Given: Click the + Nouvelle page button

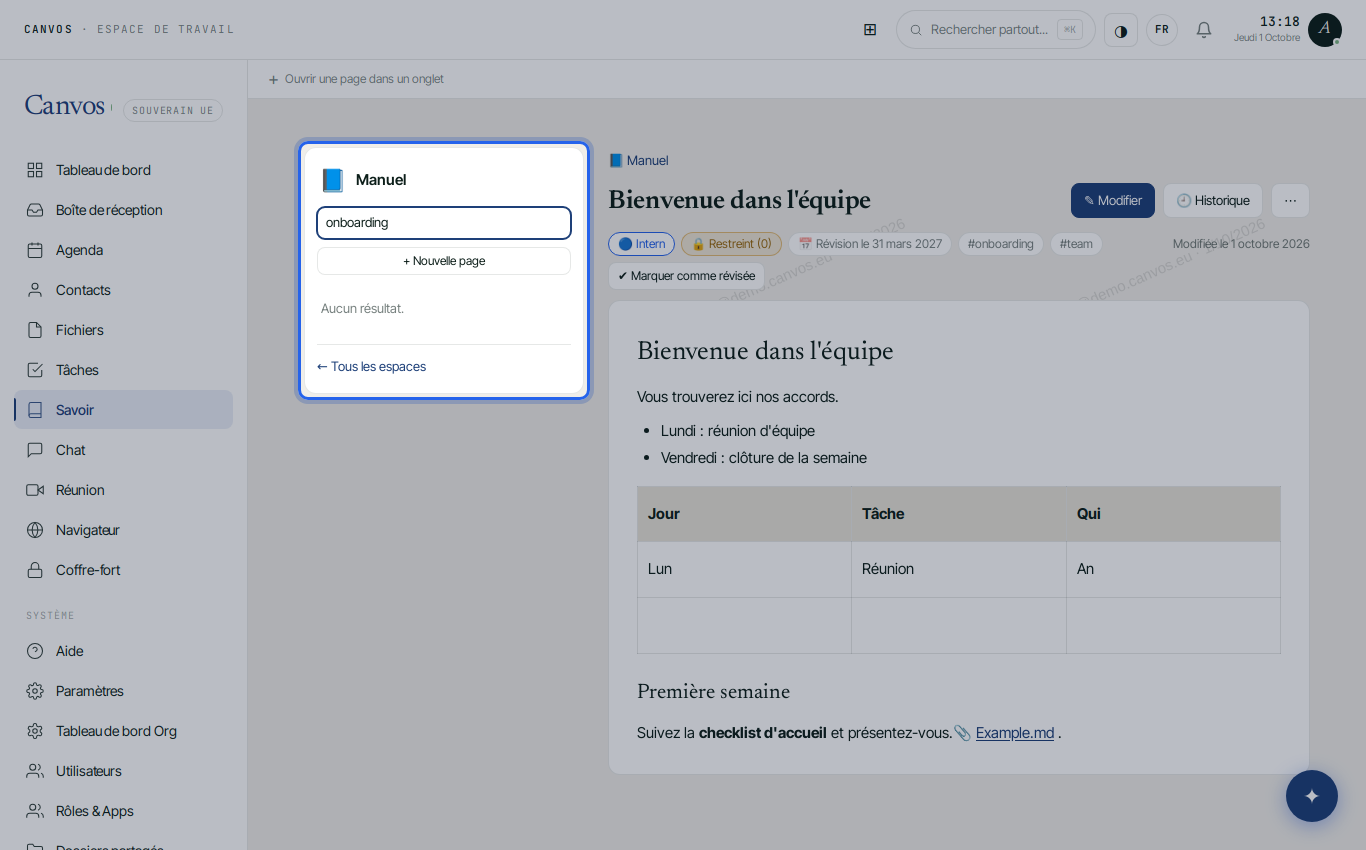Looking at the screenshot, I should coord(444,261).
